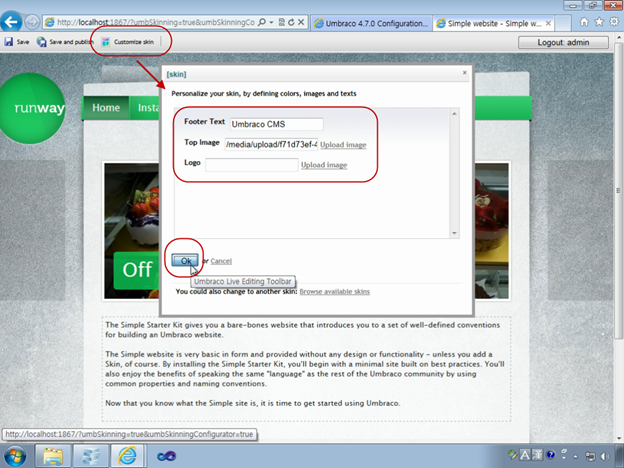Open the server application taskbar icon
Viewport: 624px width, 468px height.
[90, 456]
